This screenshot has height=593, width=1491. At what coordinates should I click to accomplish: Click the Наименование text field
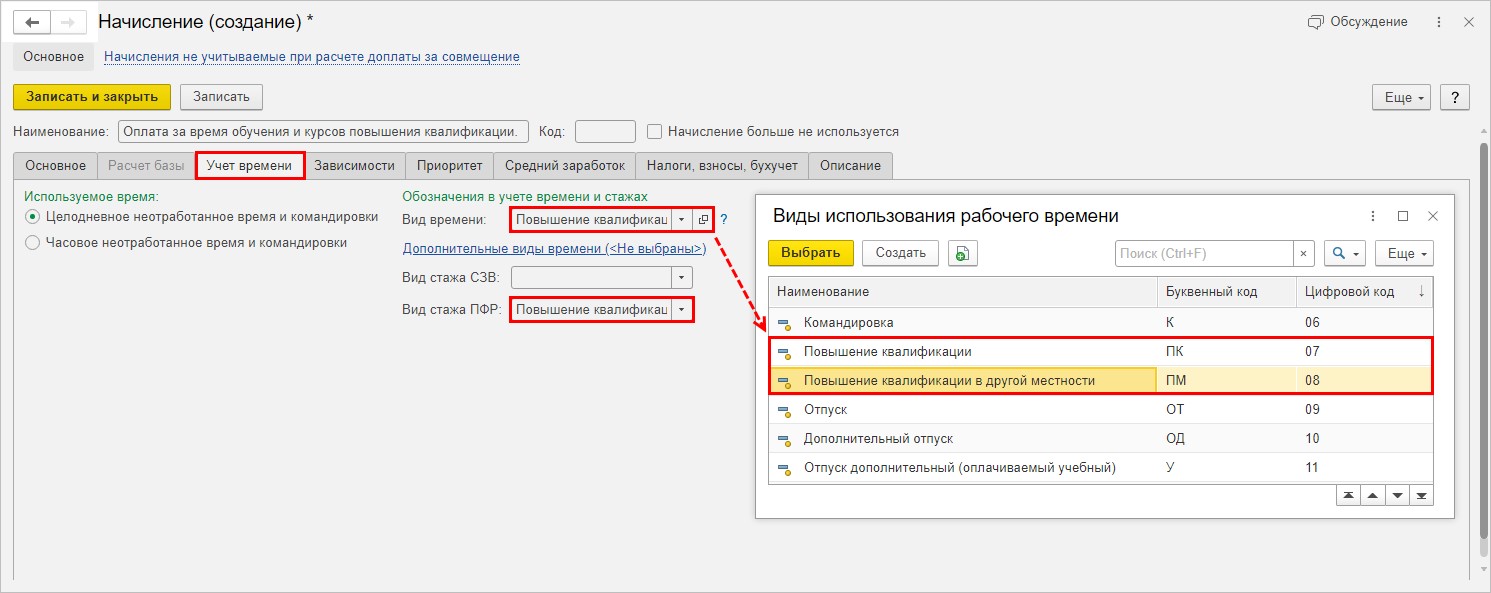[322, 131]
